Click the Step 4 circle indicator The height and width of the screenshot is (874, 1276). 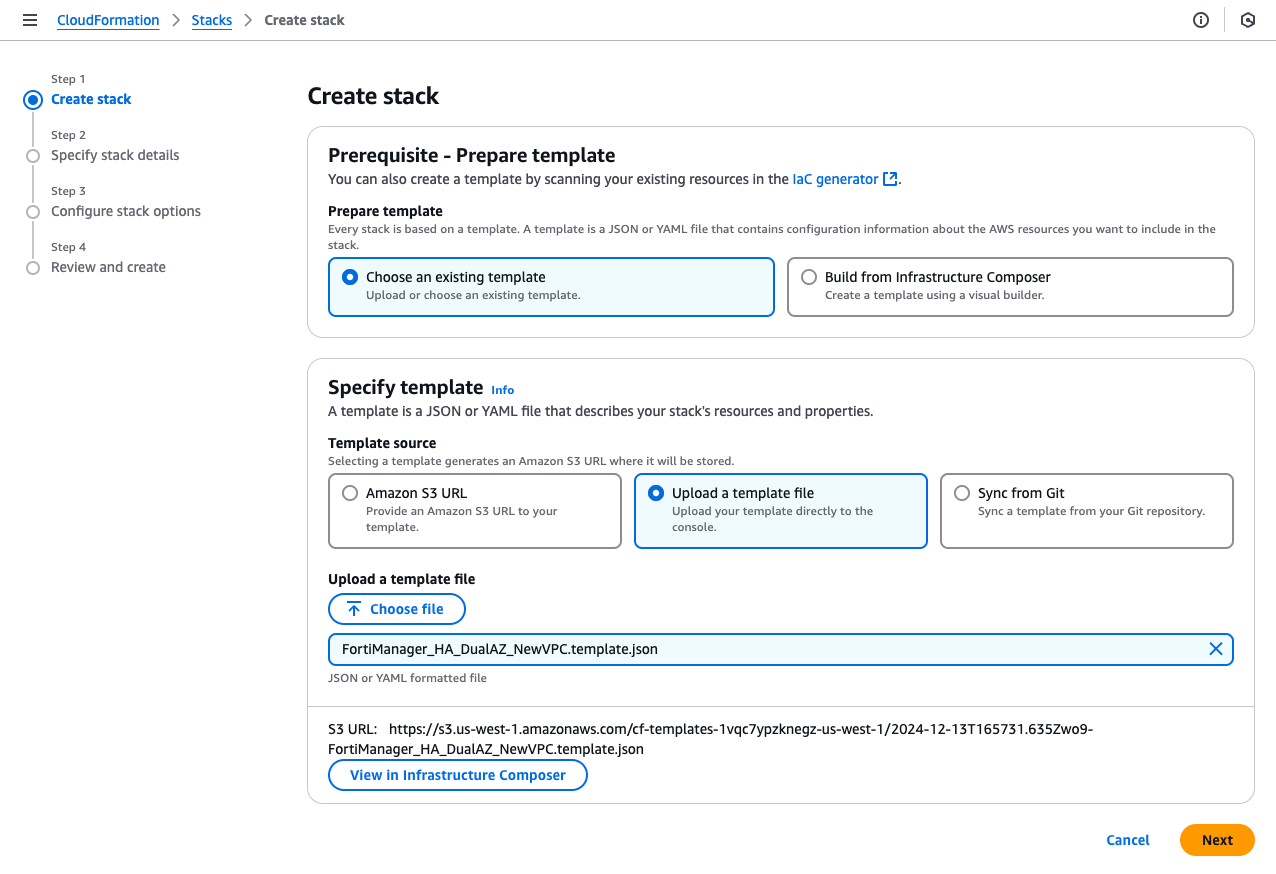[33, 268]
